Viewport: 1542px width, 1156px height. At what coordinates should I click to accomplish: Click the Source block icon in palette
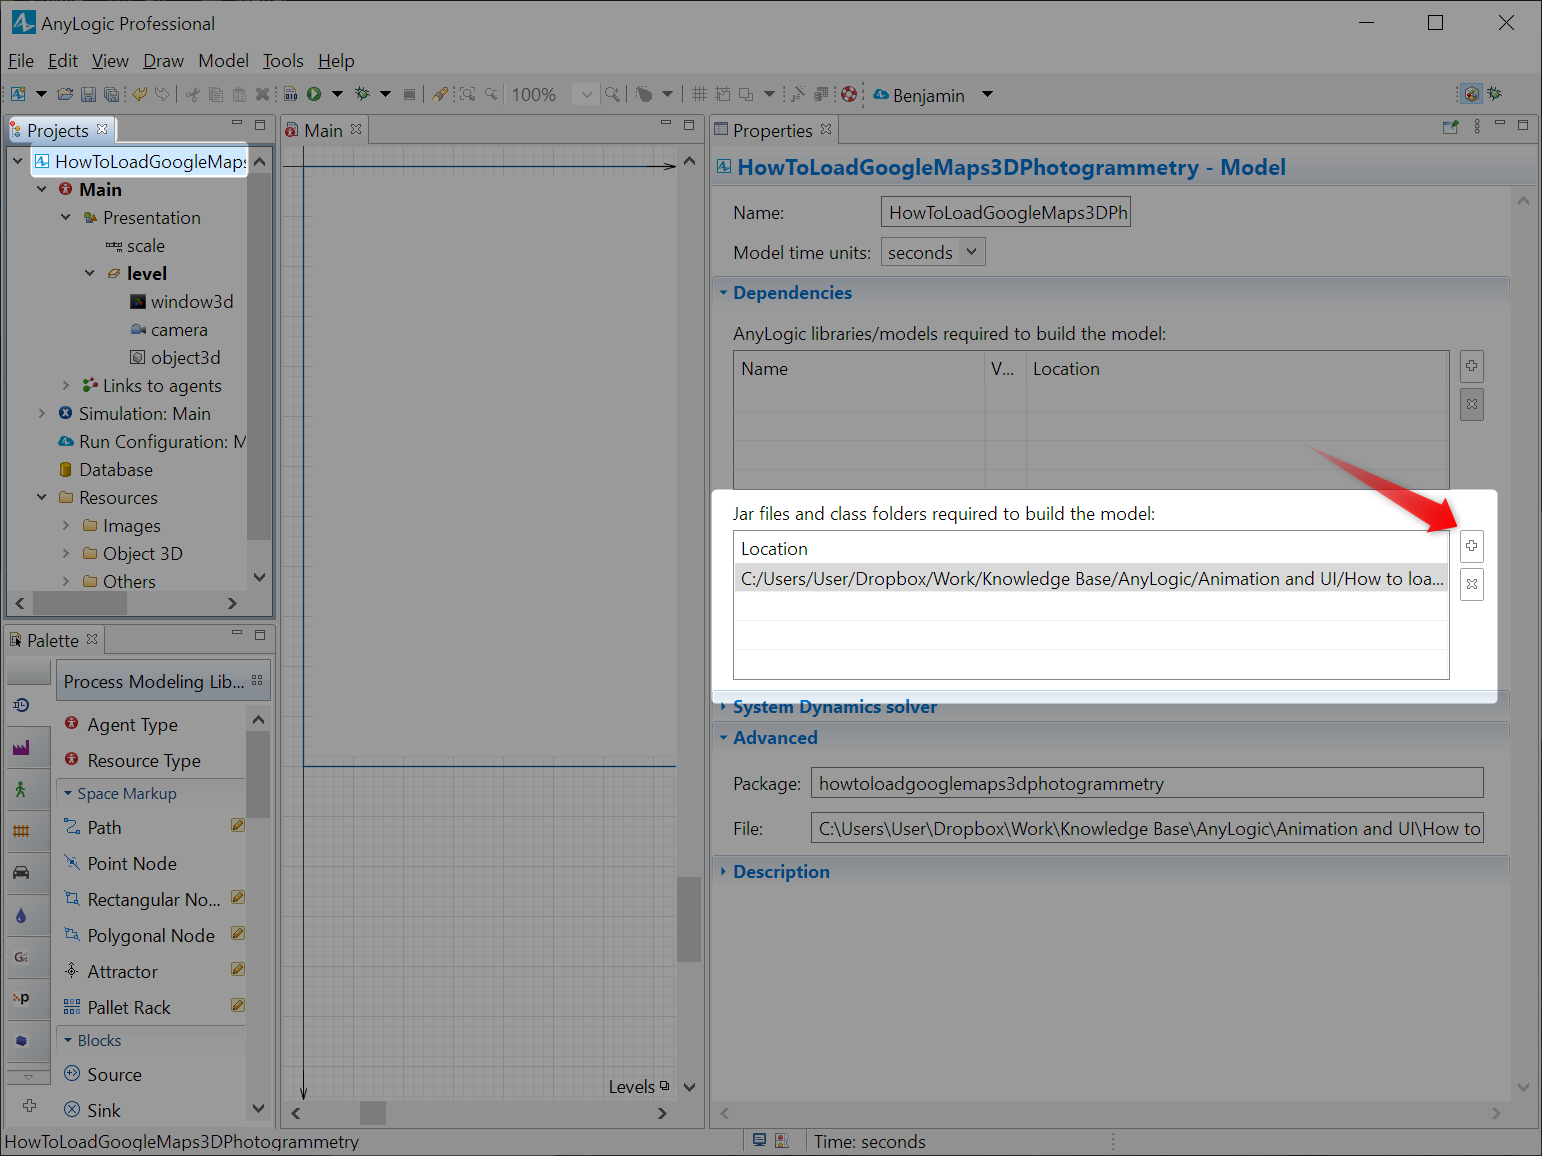pyautogui.click(x=72, y=1074)
